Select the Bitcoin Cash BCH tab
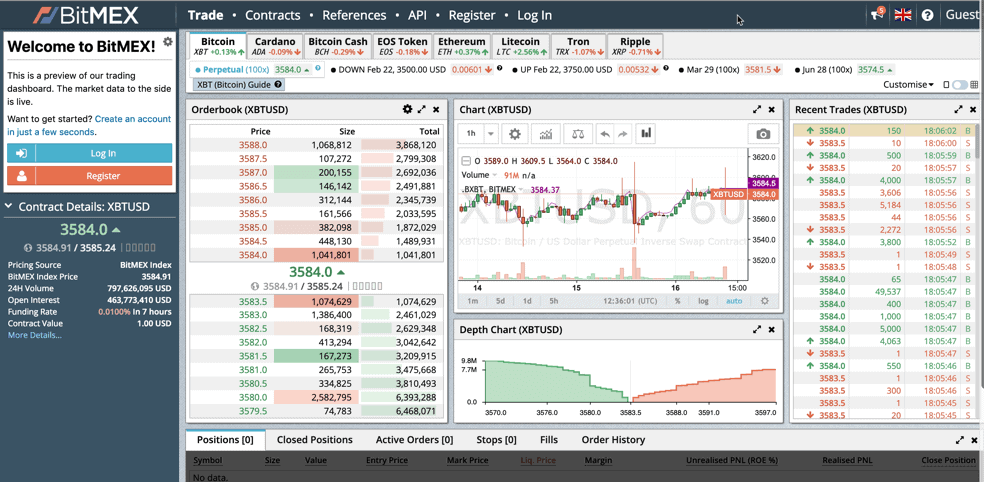Screen dimensions: 984x482 [x=338, y=46]
